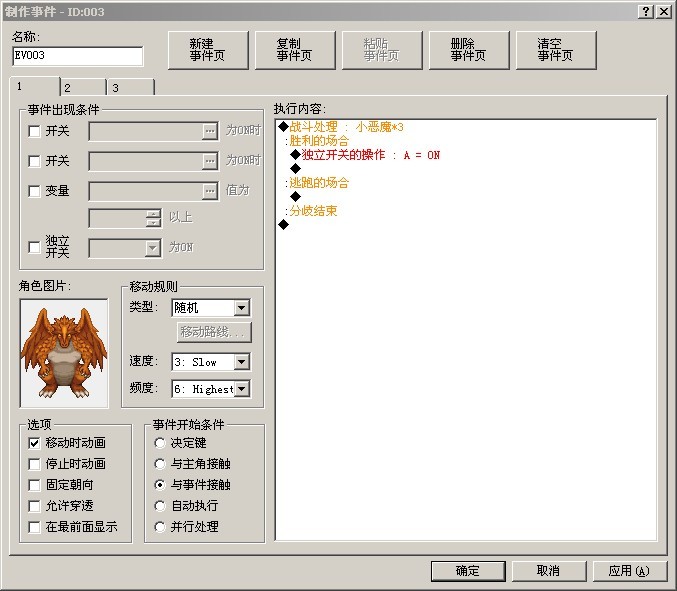
Task: Open the 频度 dropdown showing 6: Highest
Action: [211, 389]
